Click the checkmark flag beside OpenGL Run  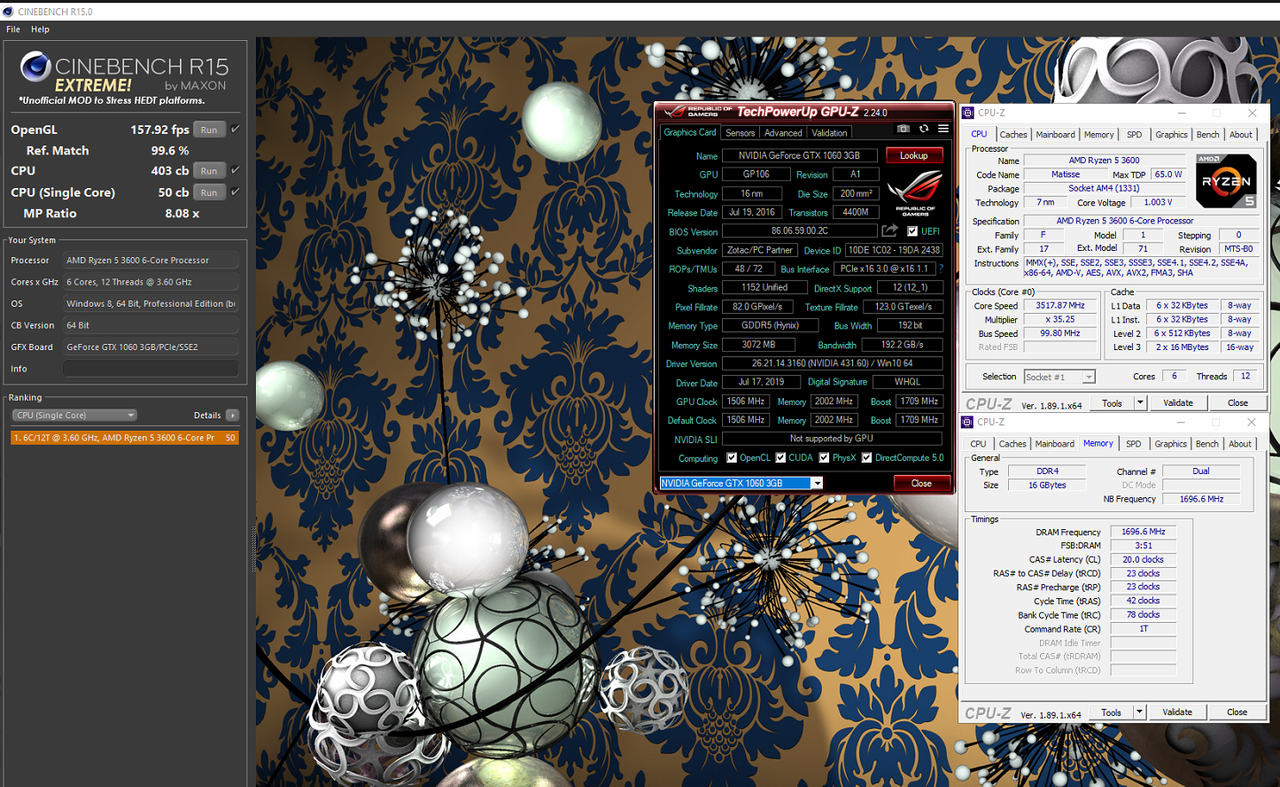point(233,129)
